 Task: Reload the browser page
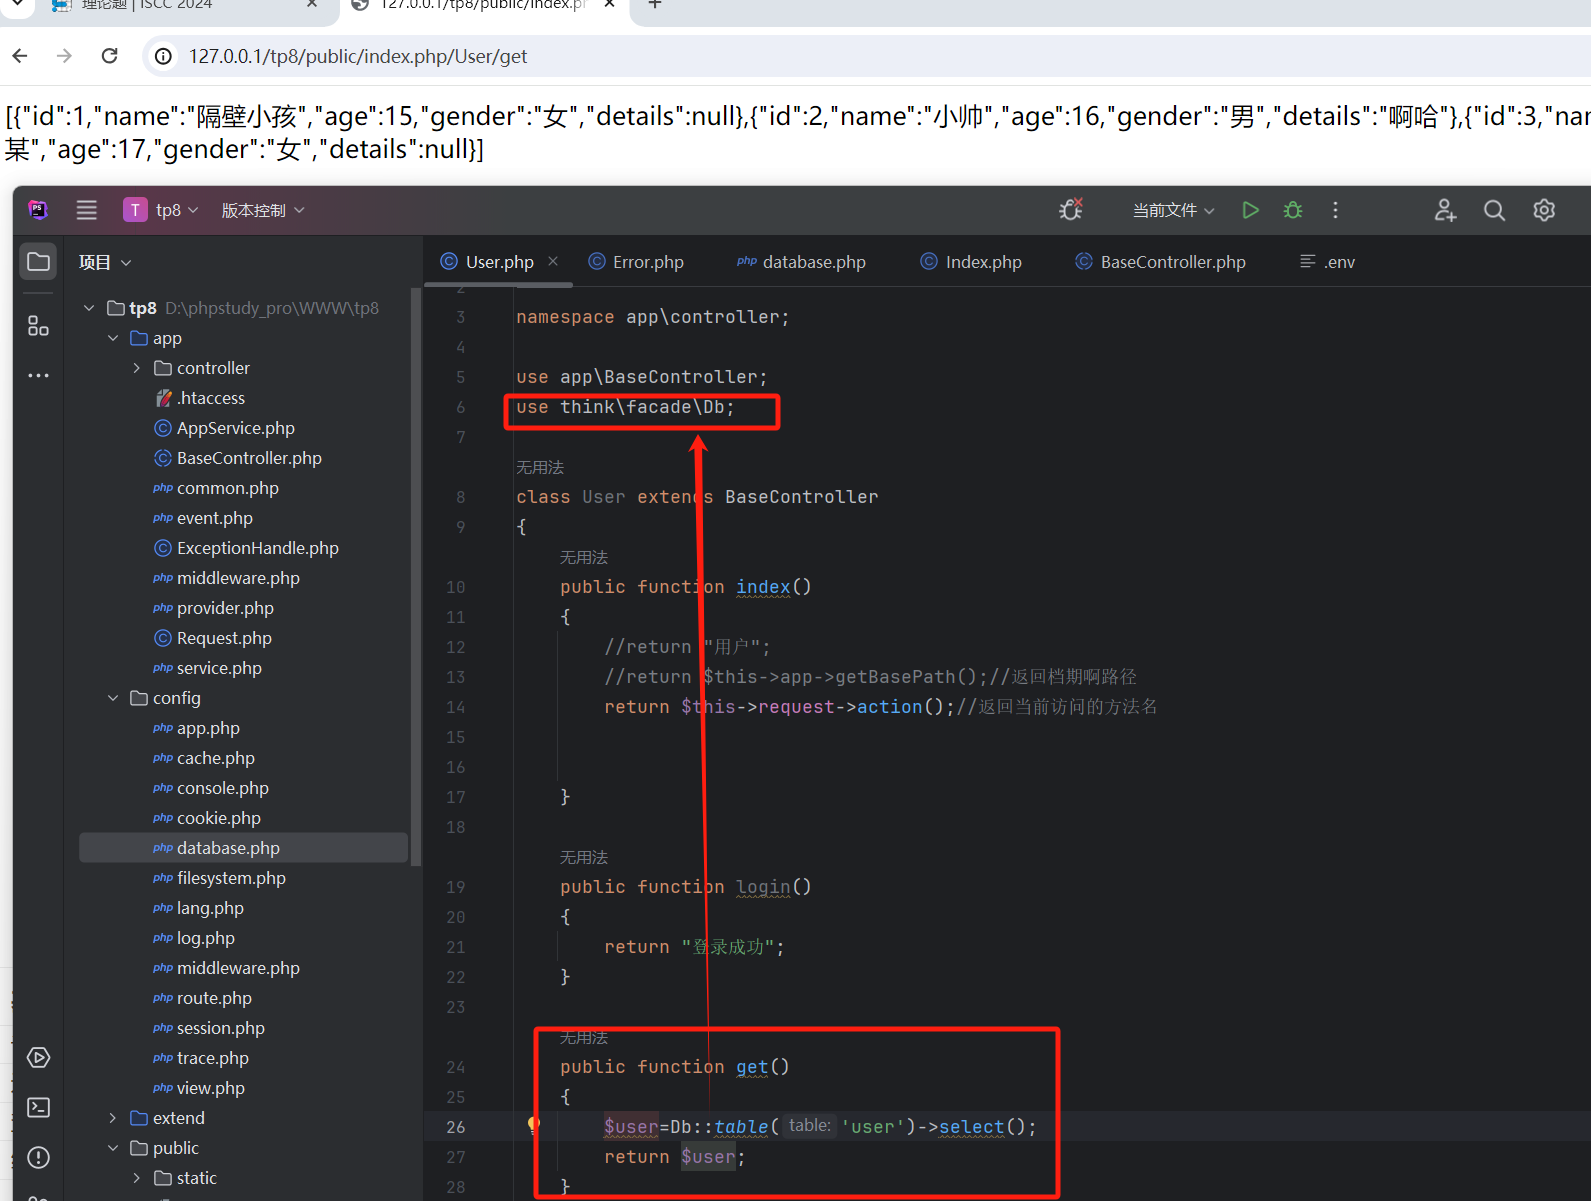coord(110,56)
